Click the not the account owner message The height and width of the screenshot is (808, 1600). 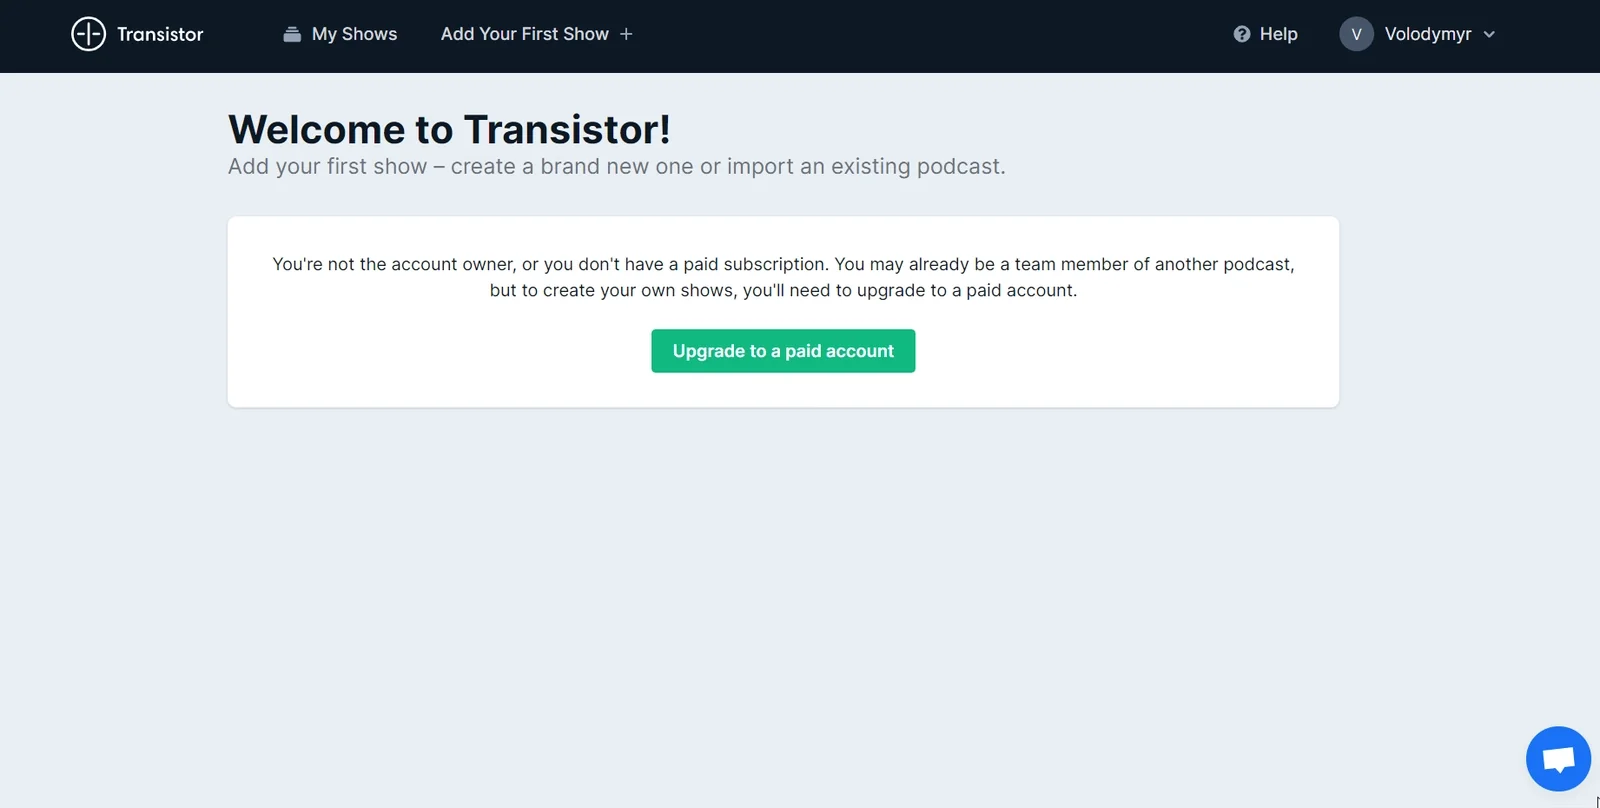[x=783, y=277]
